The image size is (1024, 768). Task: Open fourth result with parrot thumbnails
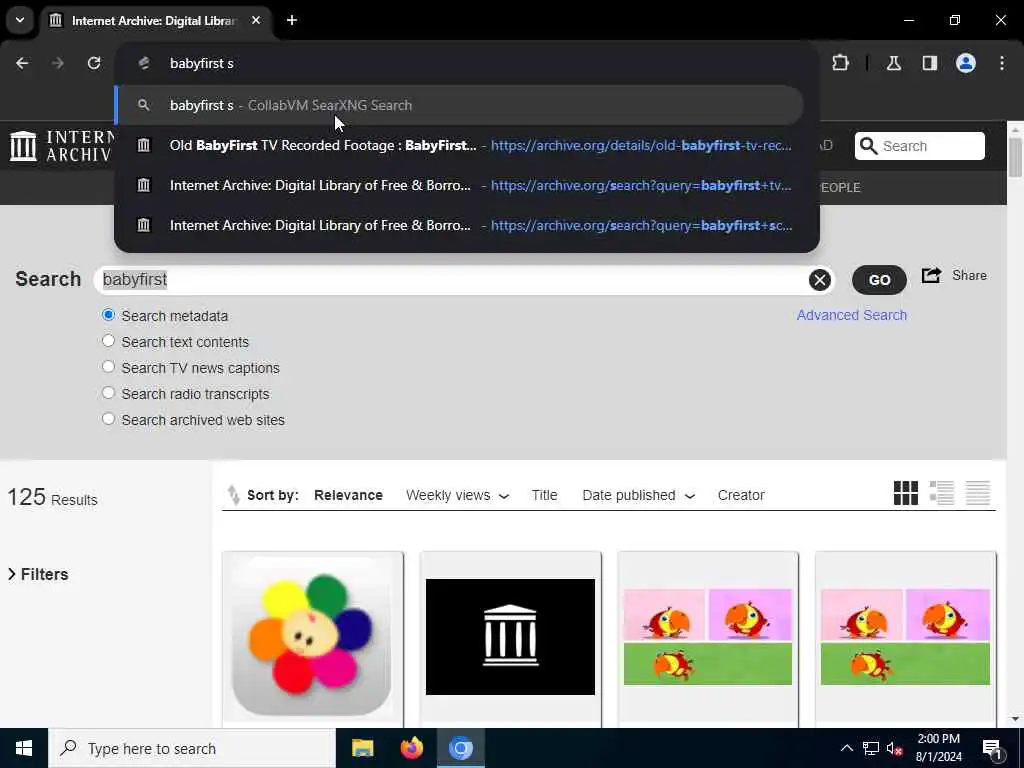coord(906,639)
